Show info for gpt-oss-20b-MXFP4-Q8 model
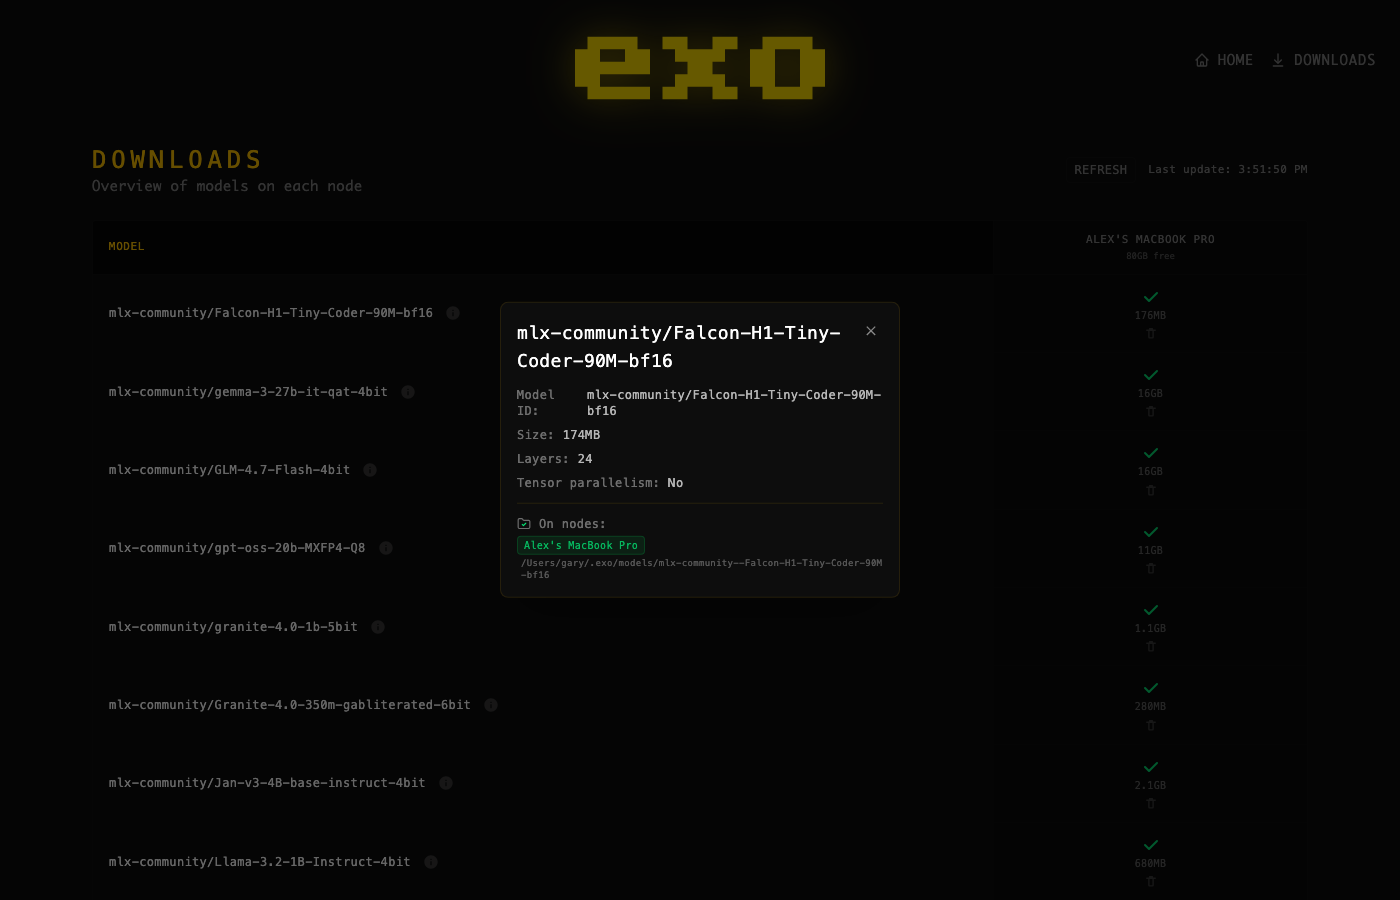This screenshot has width=1400, height=900. point(386,548)
